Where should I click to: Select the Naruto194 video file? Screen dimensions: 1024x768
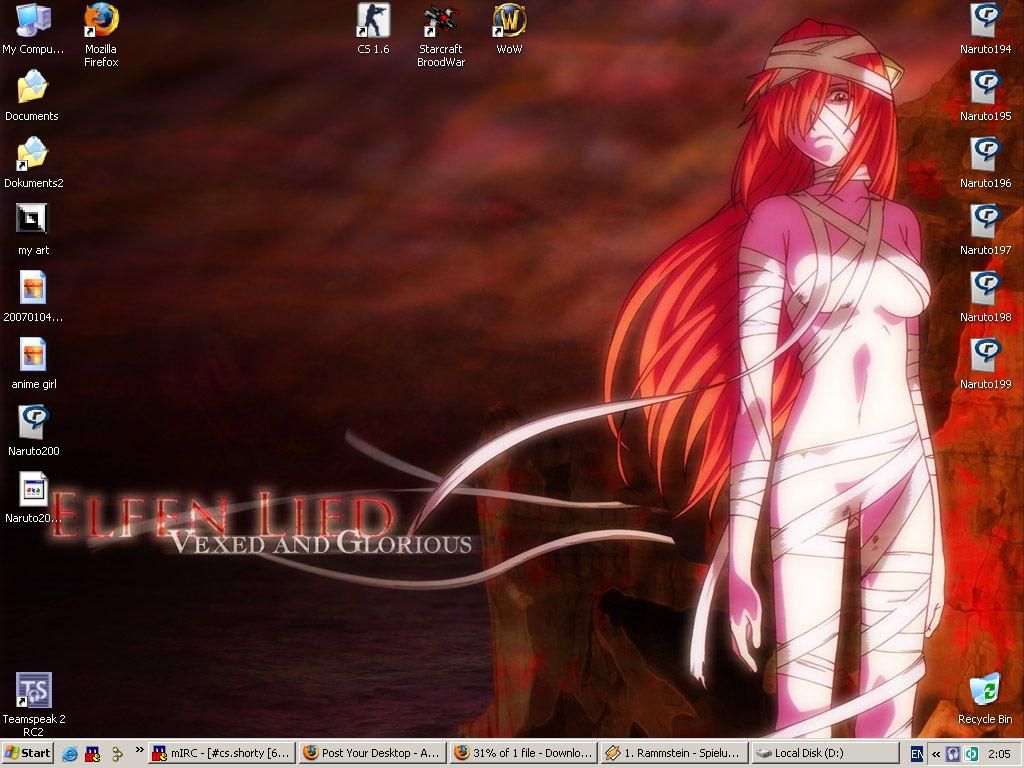point(985,29)
